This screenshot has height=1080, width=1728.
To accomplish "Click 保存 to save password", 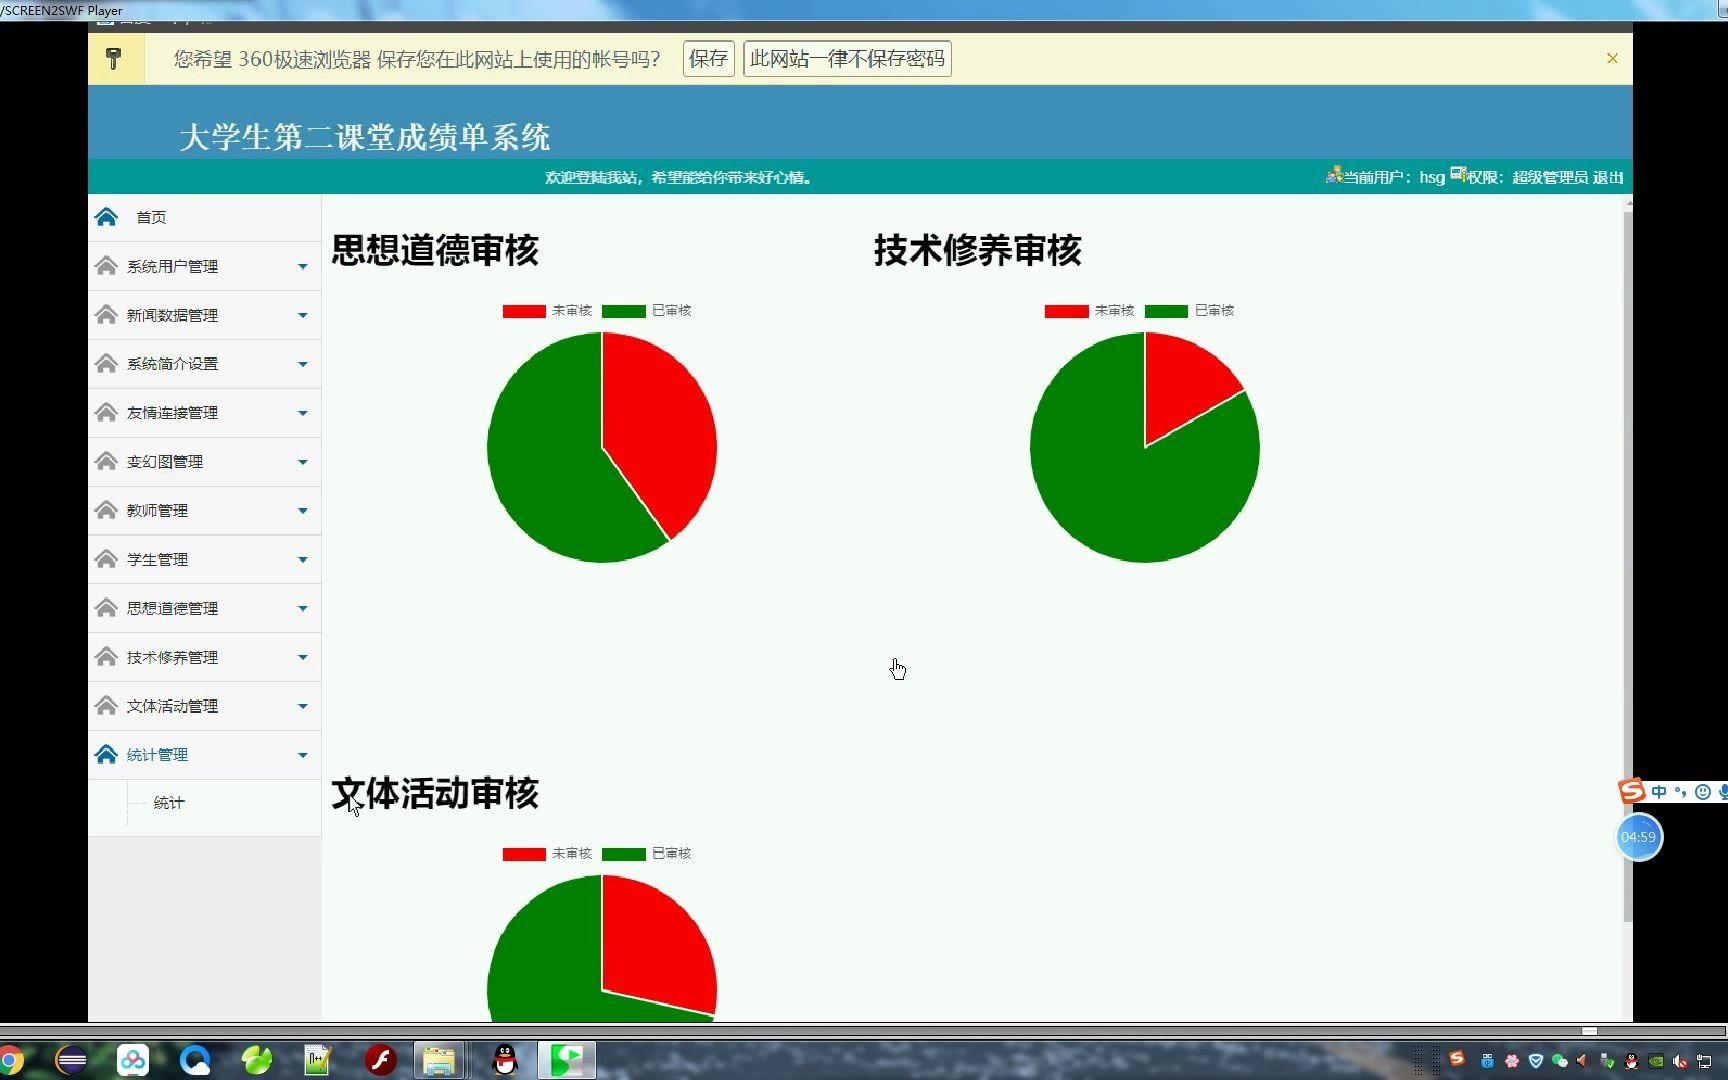I will [x=708, y=59].
